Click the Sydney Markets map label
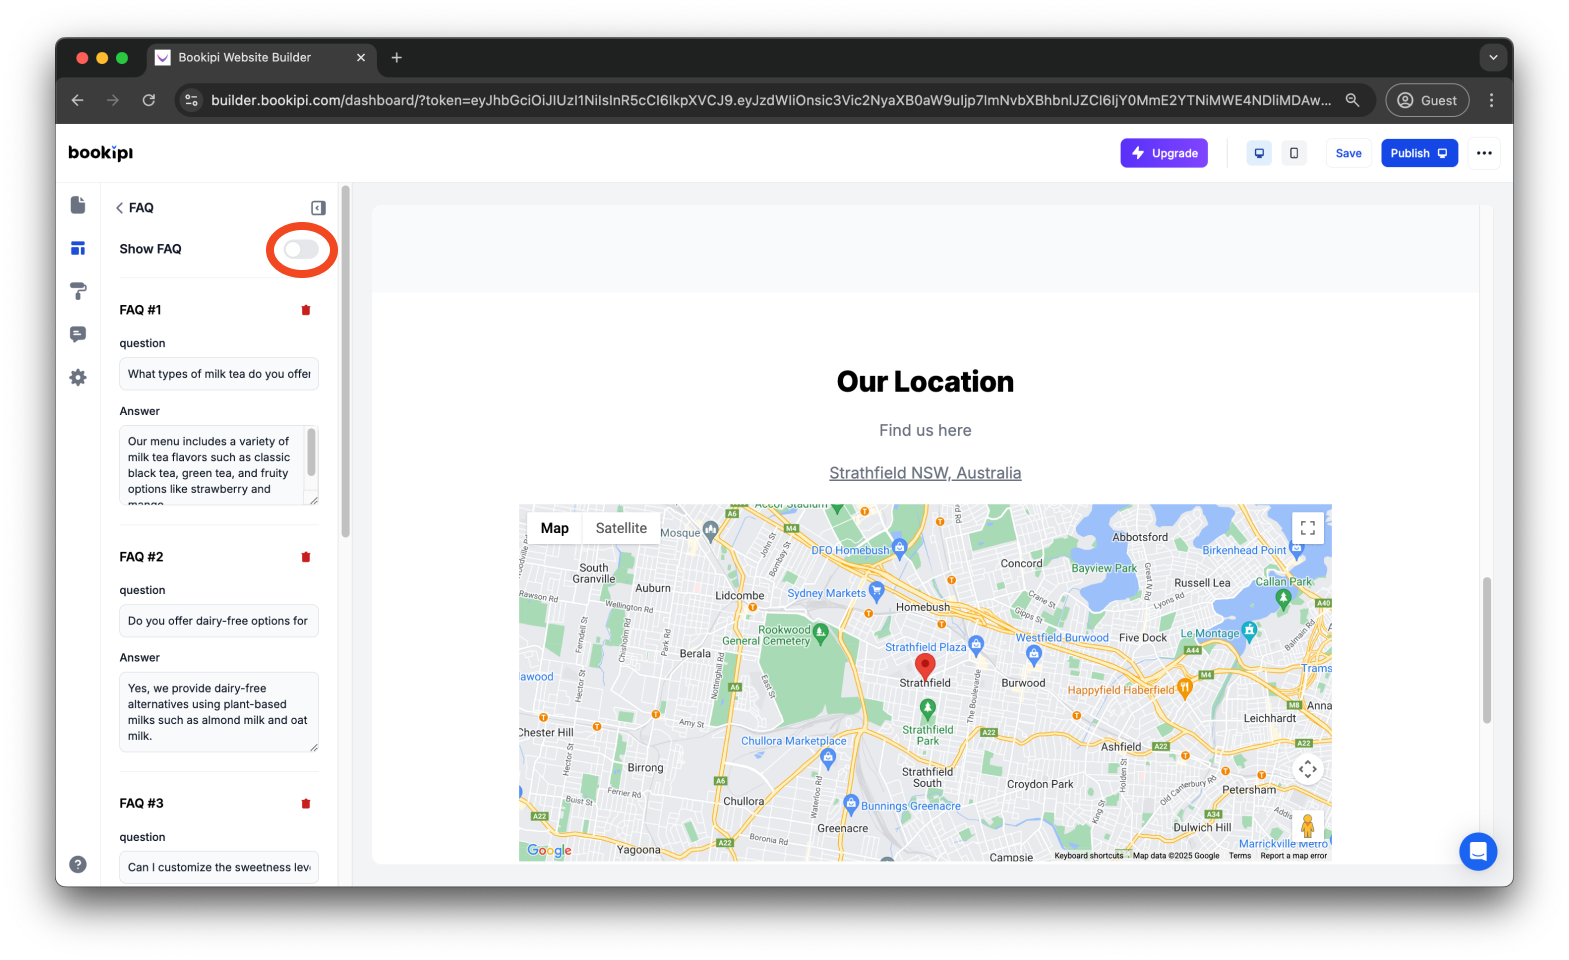The width and height of the screenshot is (1569, 960). coord(826,593)
